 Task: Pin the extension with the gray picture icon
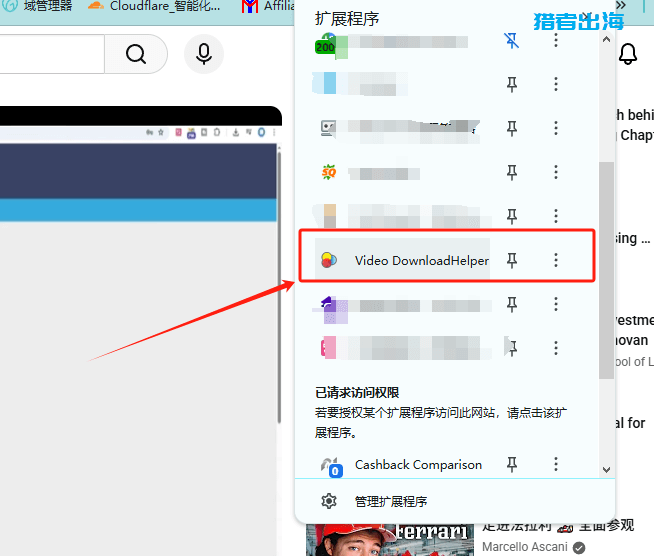[x=512, y=128]
